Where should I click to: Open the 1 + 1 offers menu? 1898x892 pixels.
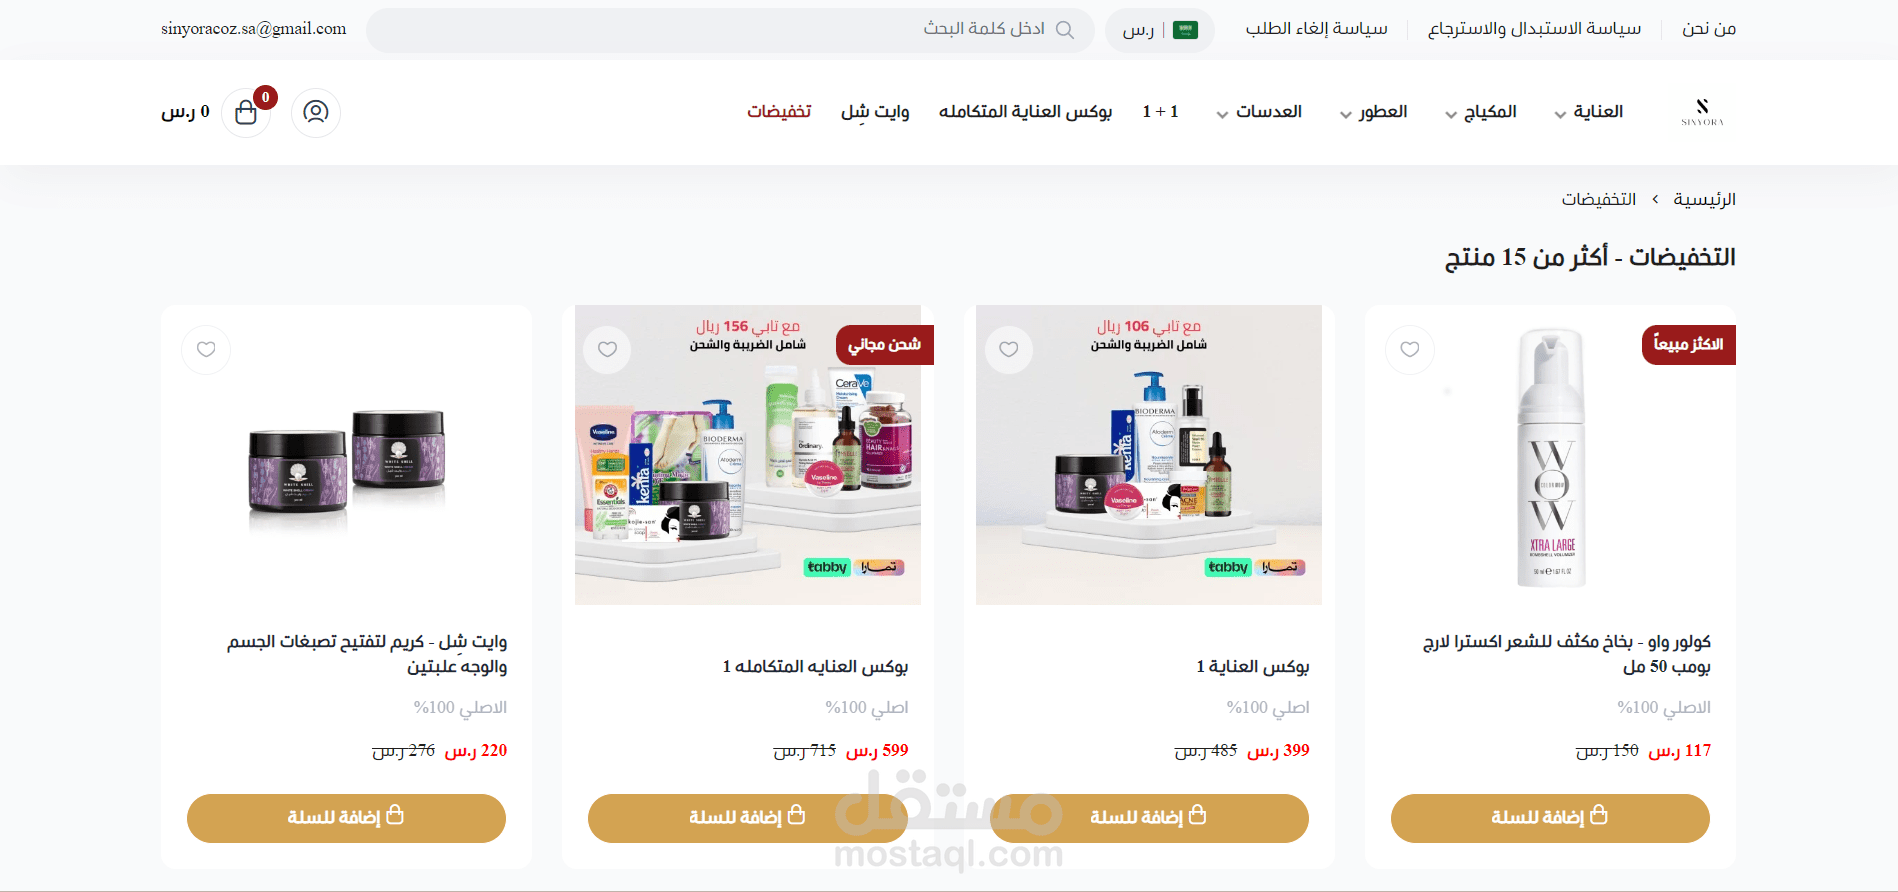click(x=1160, y=112)
